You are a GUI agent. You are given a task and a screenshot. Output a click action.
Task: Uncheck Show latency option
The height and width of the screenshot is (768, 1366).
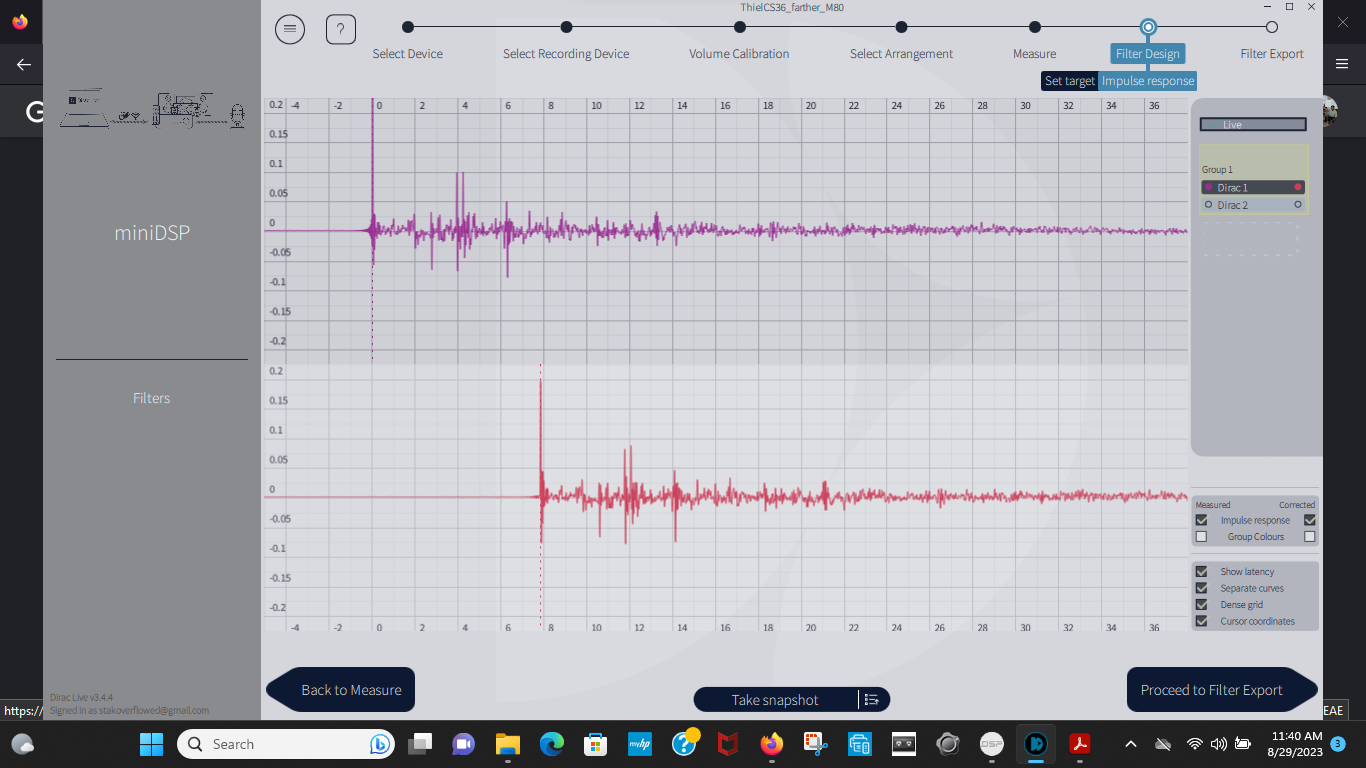click(1202, 572)
